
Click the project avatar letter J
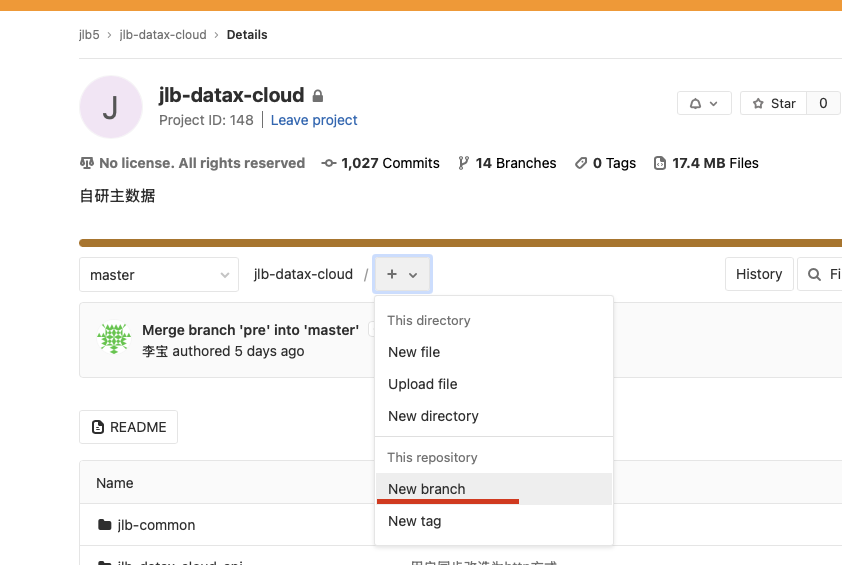(110, 107)
